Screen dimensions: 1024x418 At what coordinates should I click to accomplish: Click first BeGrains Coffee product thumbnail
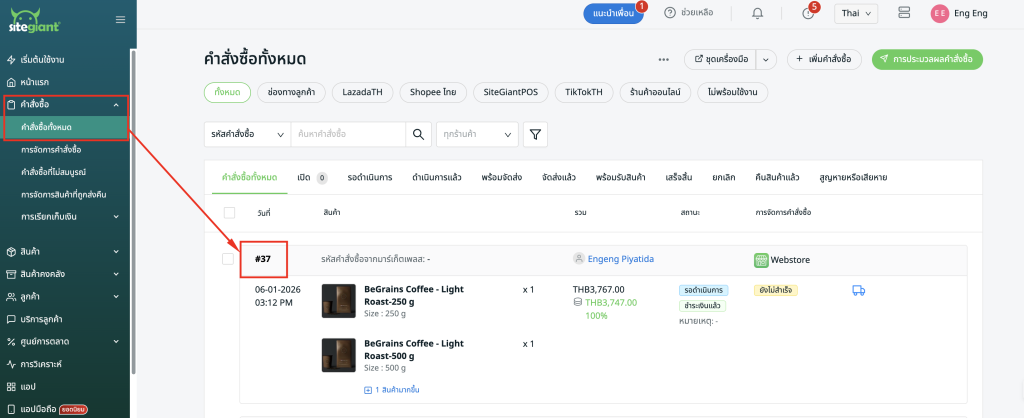click(x=338, y=301)
